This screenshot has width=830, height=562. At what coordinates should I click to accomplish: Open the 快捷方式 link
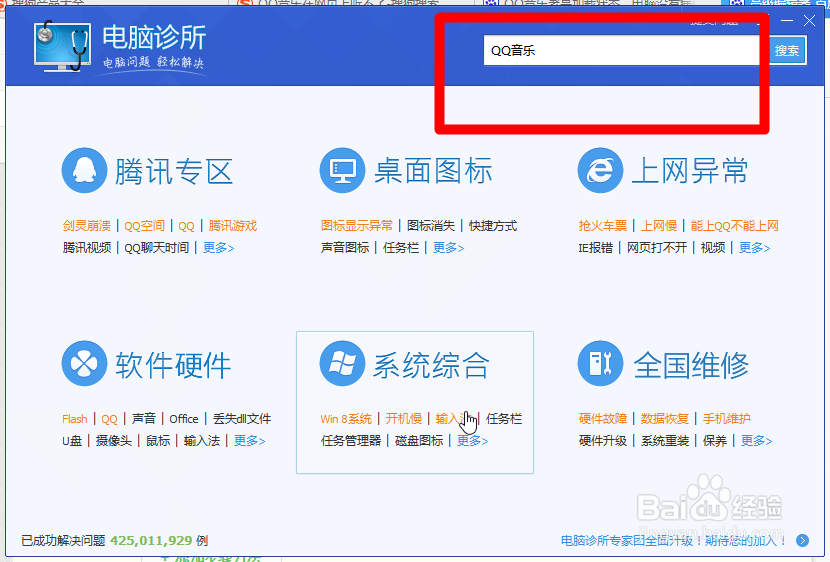[493, 226]
